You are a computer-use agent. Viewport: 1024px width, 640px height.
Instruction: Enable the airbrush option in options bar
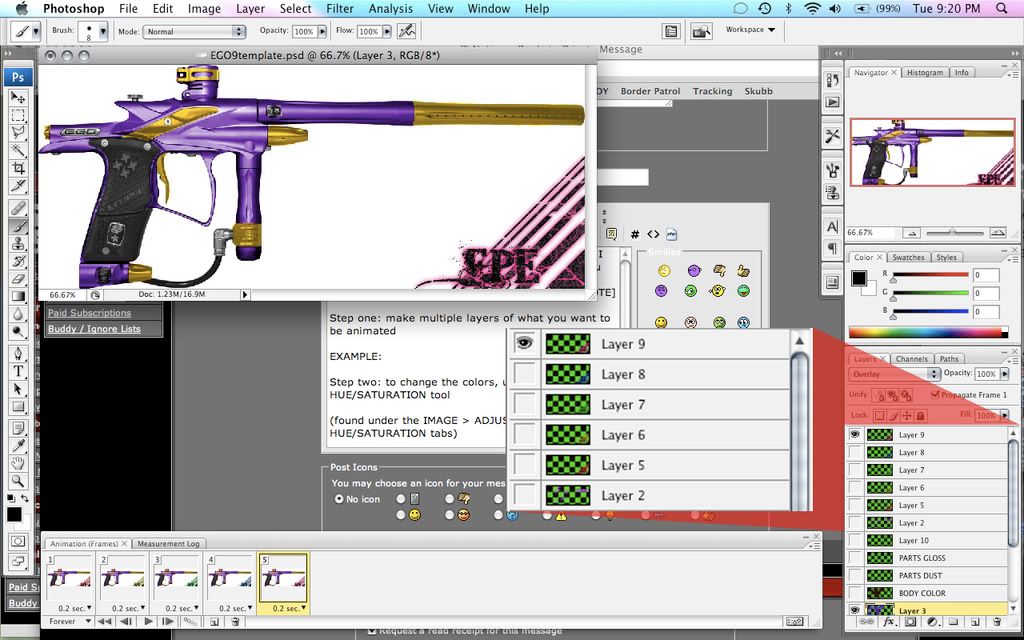406,31
